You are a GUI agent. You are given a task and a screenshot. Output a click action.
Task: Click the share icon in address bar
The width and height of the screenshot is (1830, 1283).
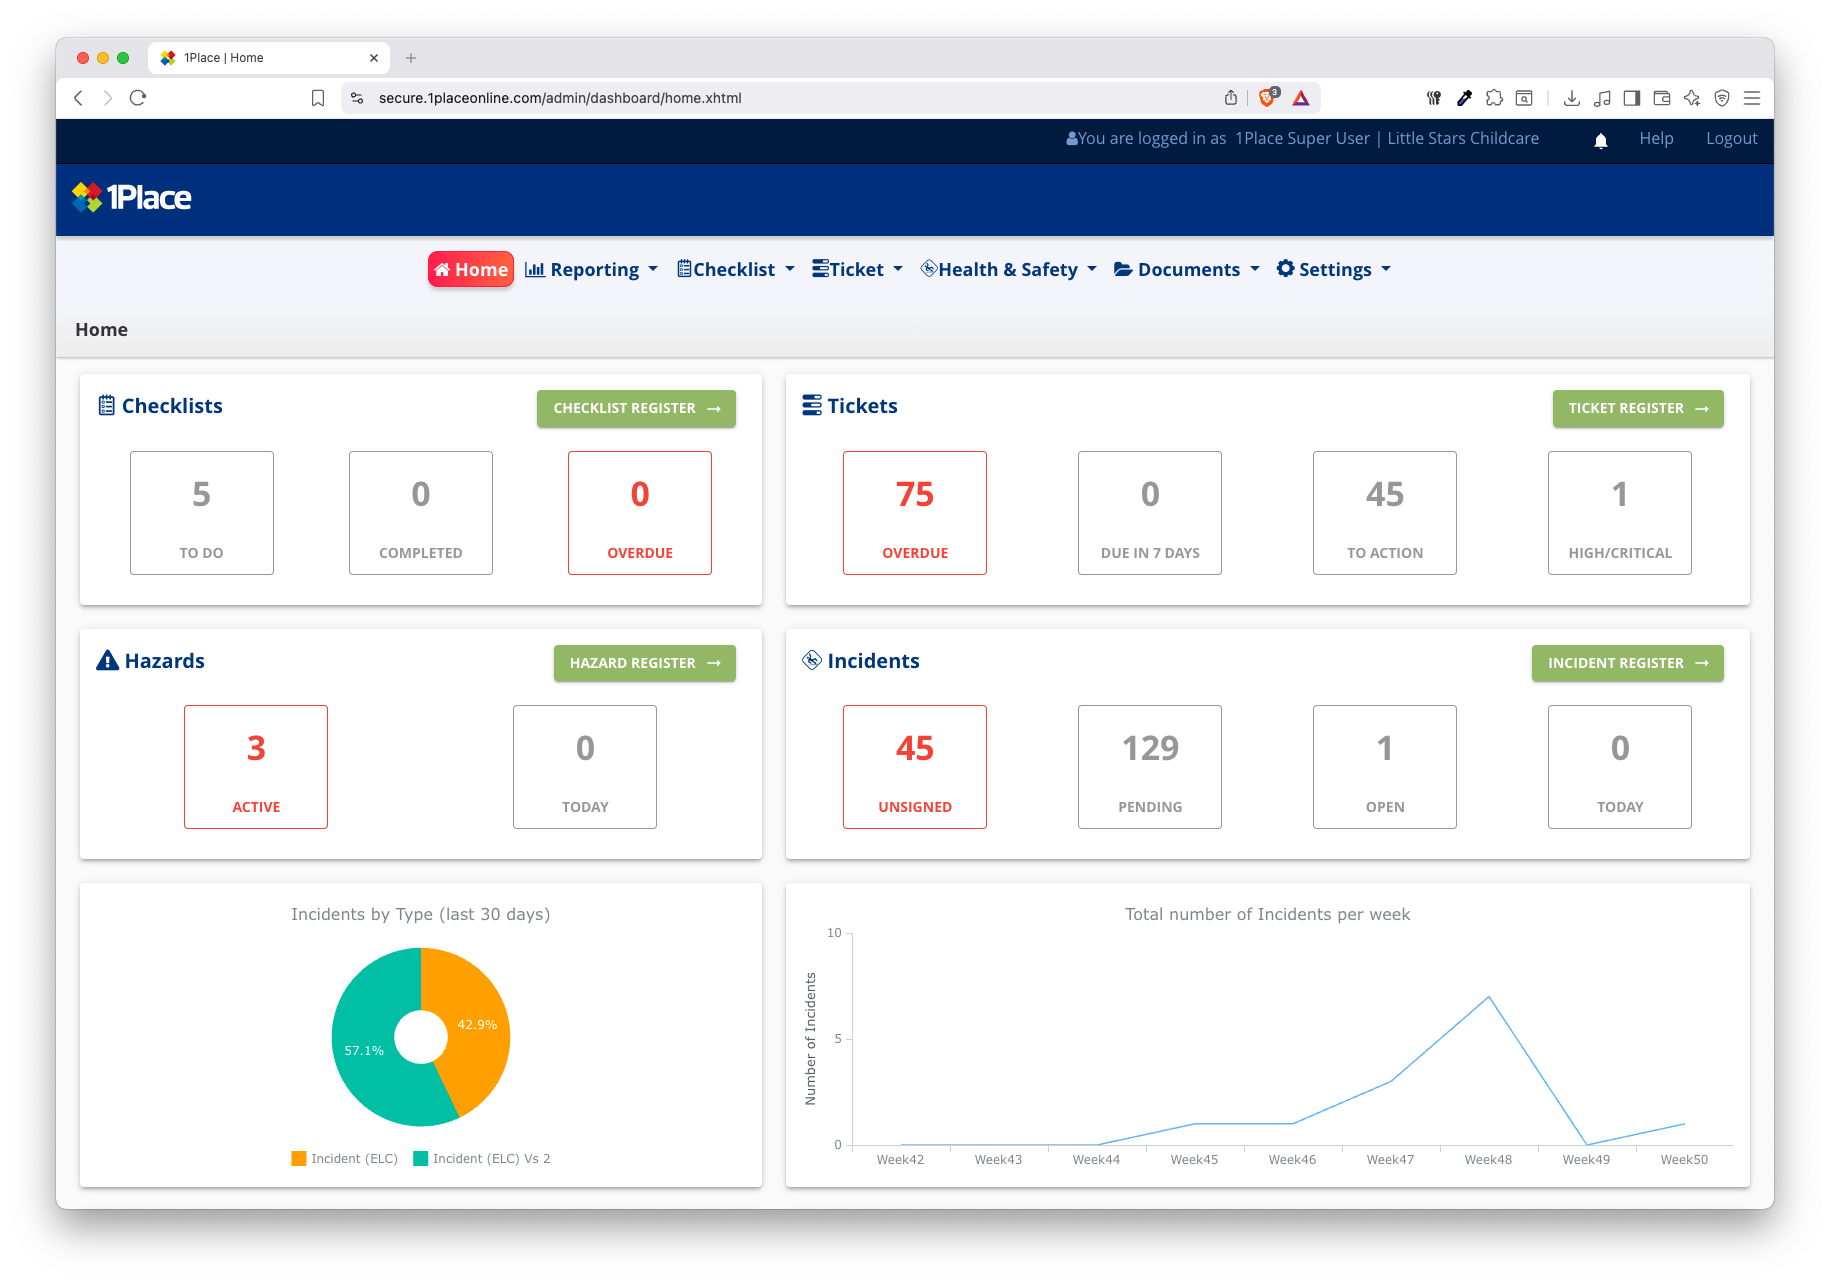1231,98
